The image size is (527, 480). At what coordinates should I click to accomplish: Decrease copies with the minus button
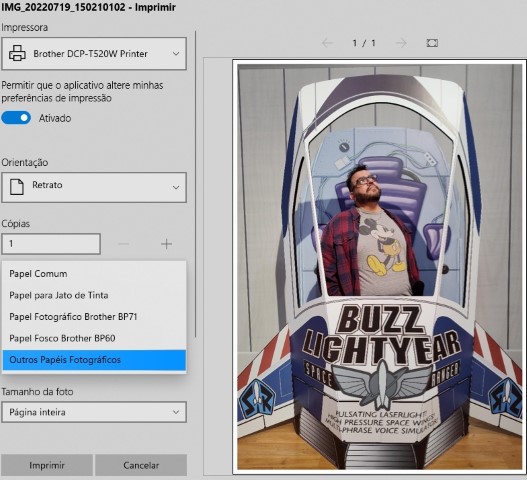[123, 244]
